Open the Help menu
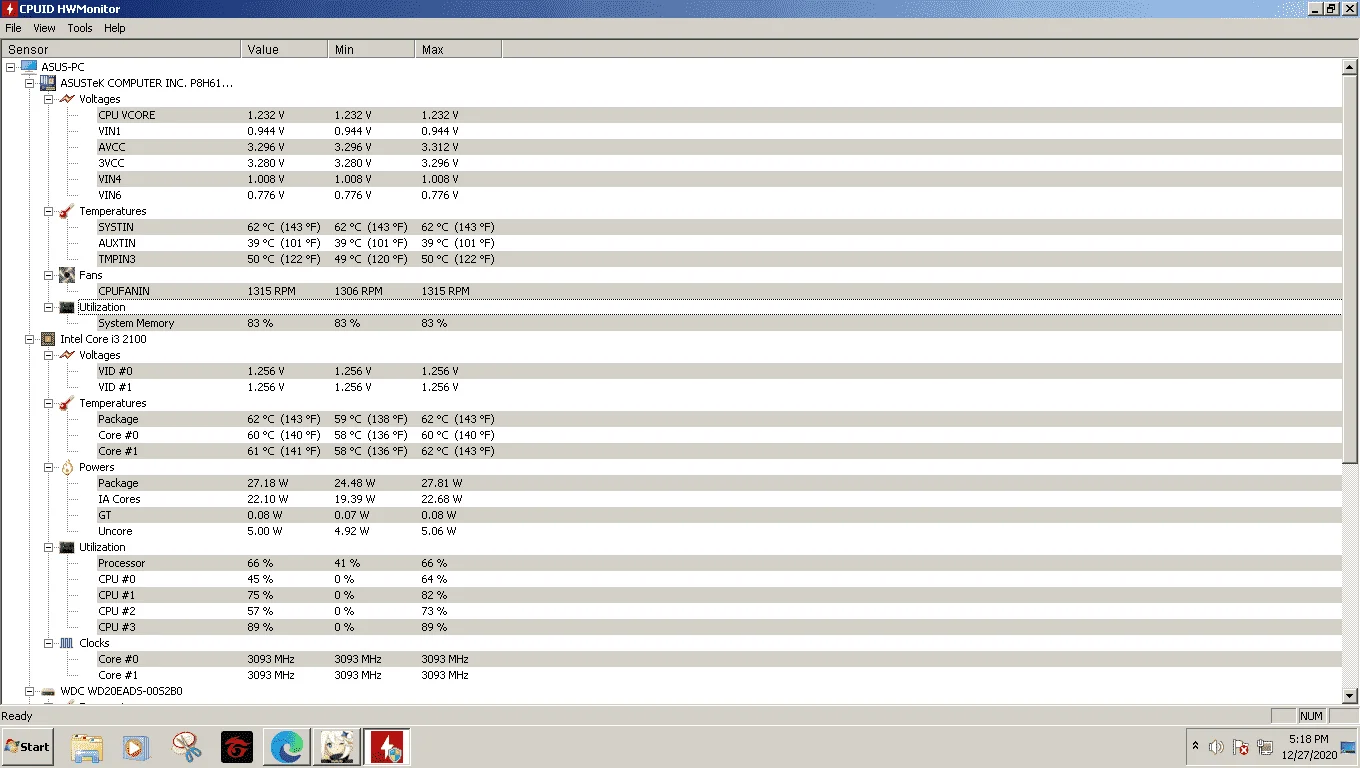Viewport: 1360px width, 768px height. click(x=115, y=28)
